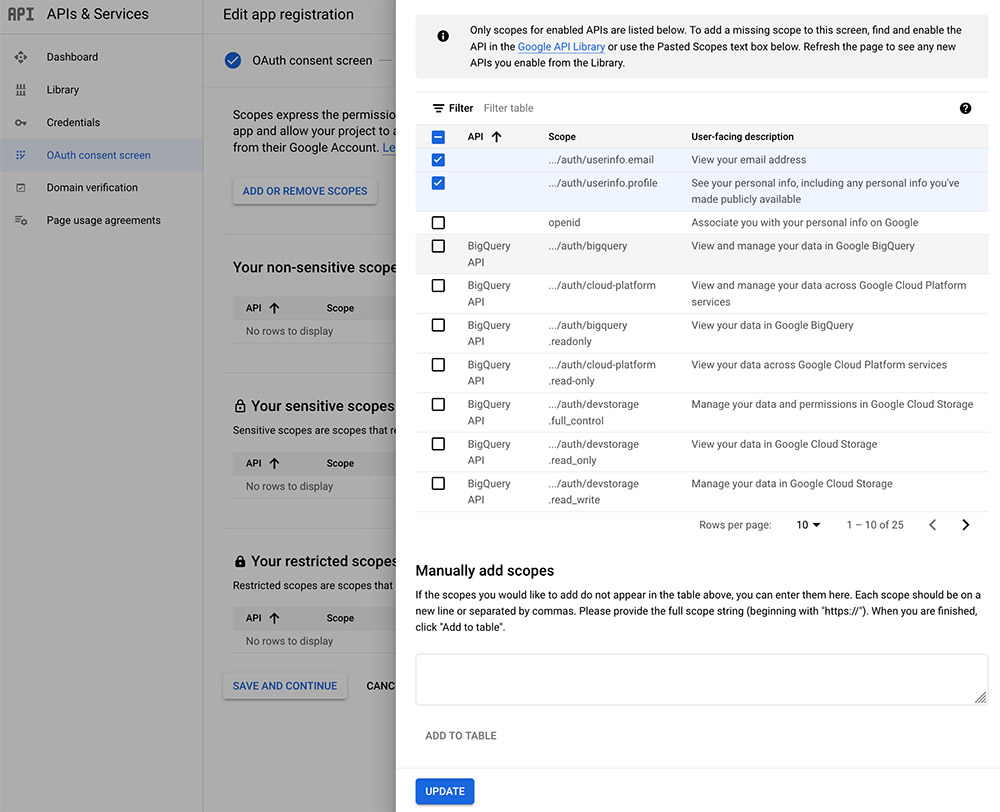Open the rows per page dropdown
Viewport: 1000px width, 812px height.
[x=808, y=525]
